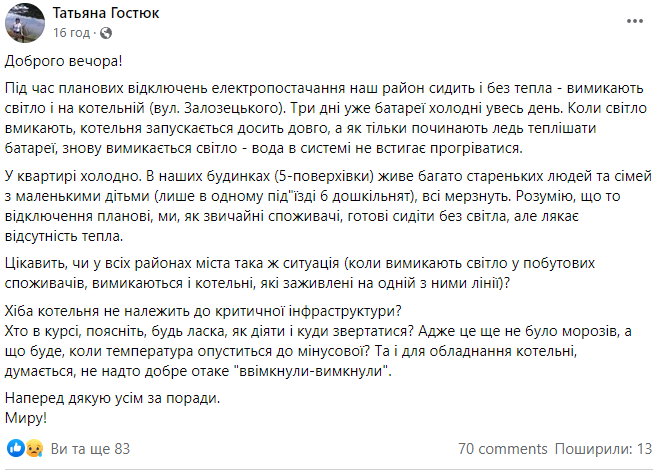This screenshot has width=662, height=472.
Task: View shares via 'Поширили: 13'
Action: pyautogui.click(x=600, y=449)
